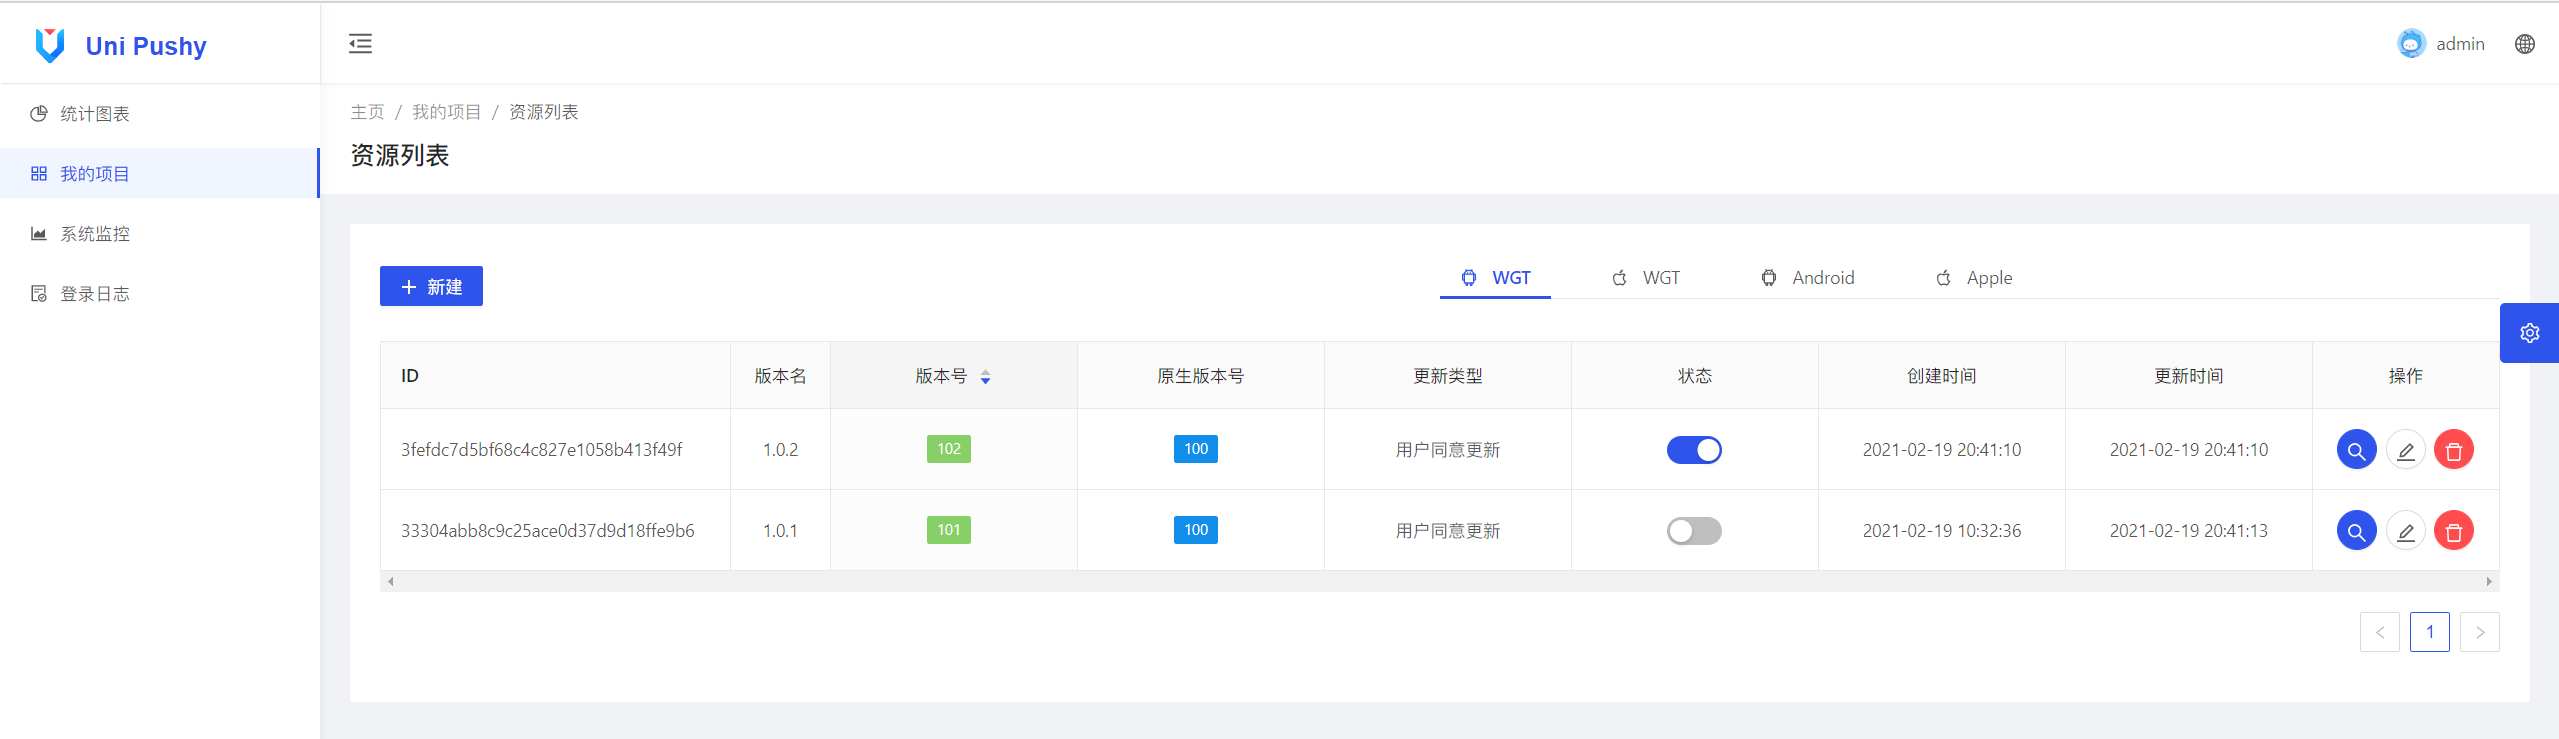View details of version 1.0.2 resource
This screenshot has height=739, width=2559.
pos(2356,450)
